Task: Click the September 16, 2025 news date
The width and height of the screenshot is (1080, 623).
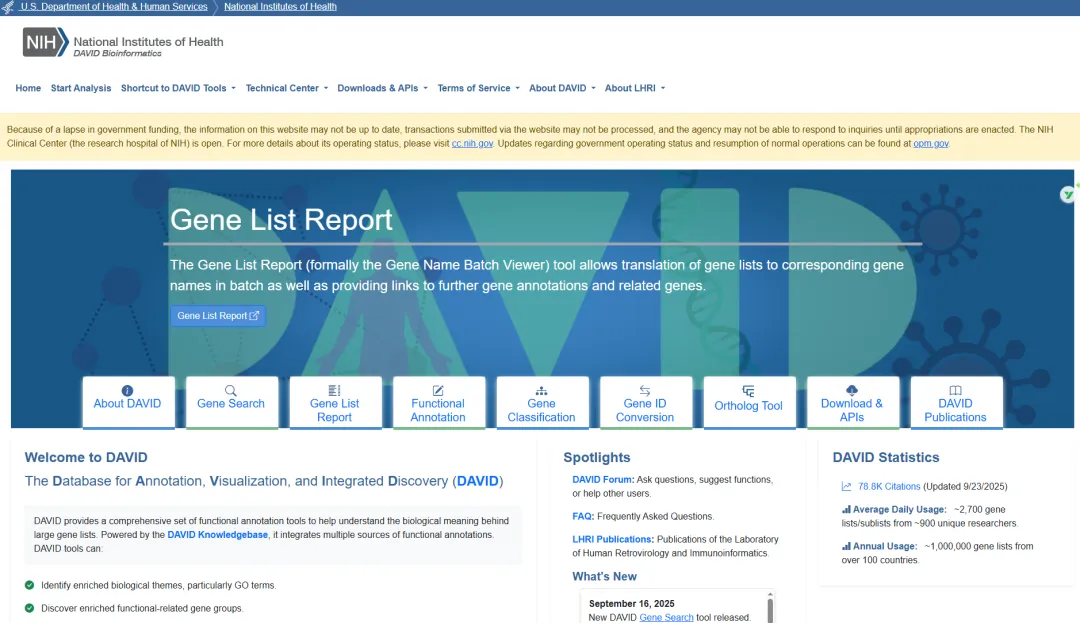Action: click(x=632, y=604)
